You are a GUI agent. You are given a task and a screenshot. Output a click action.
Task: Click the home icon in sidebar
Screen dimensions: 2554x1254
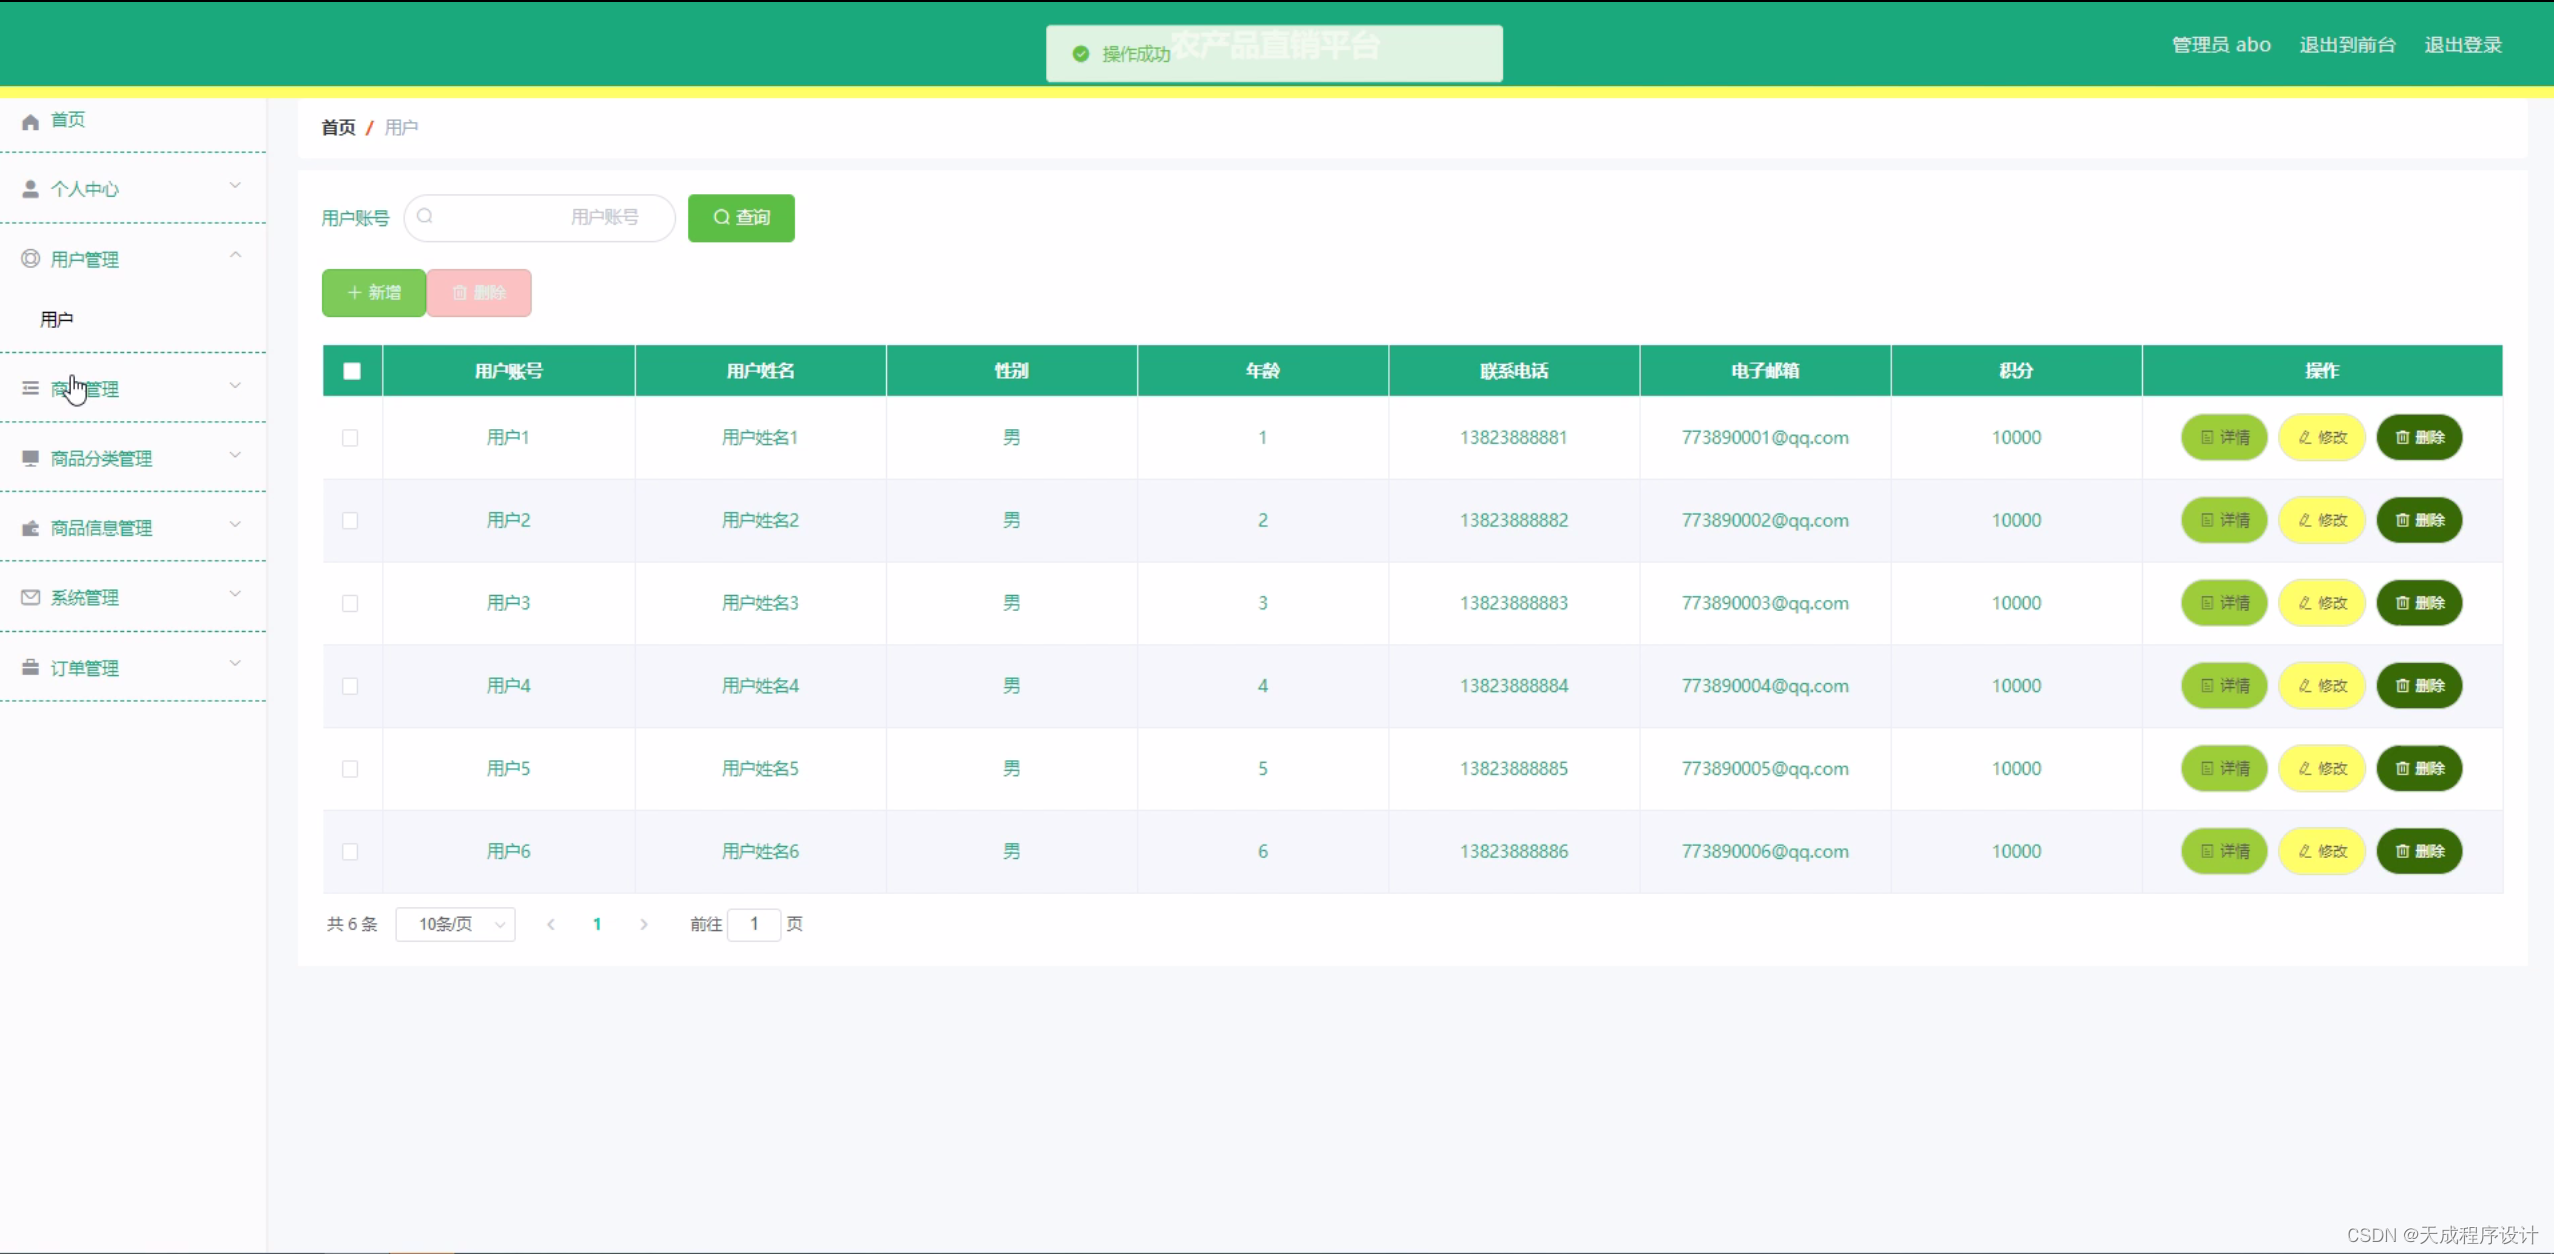(x=30, y=121)
